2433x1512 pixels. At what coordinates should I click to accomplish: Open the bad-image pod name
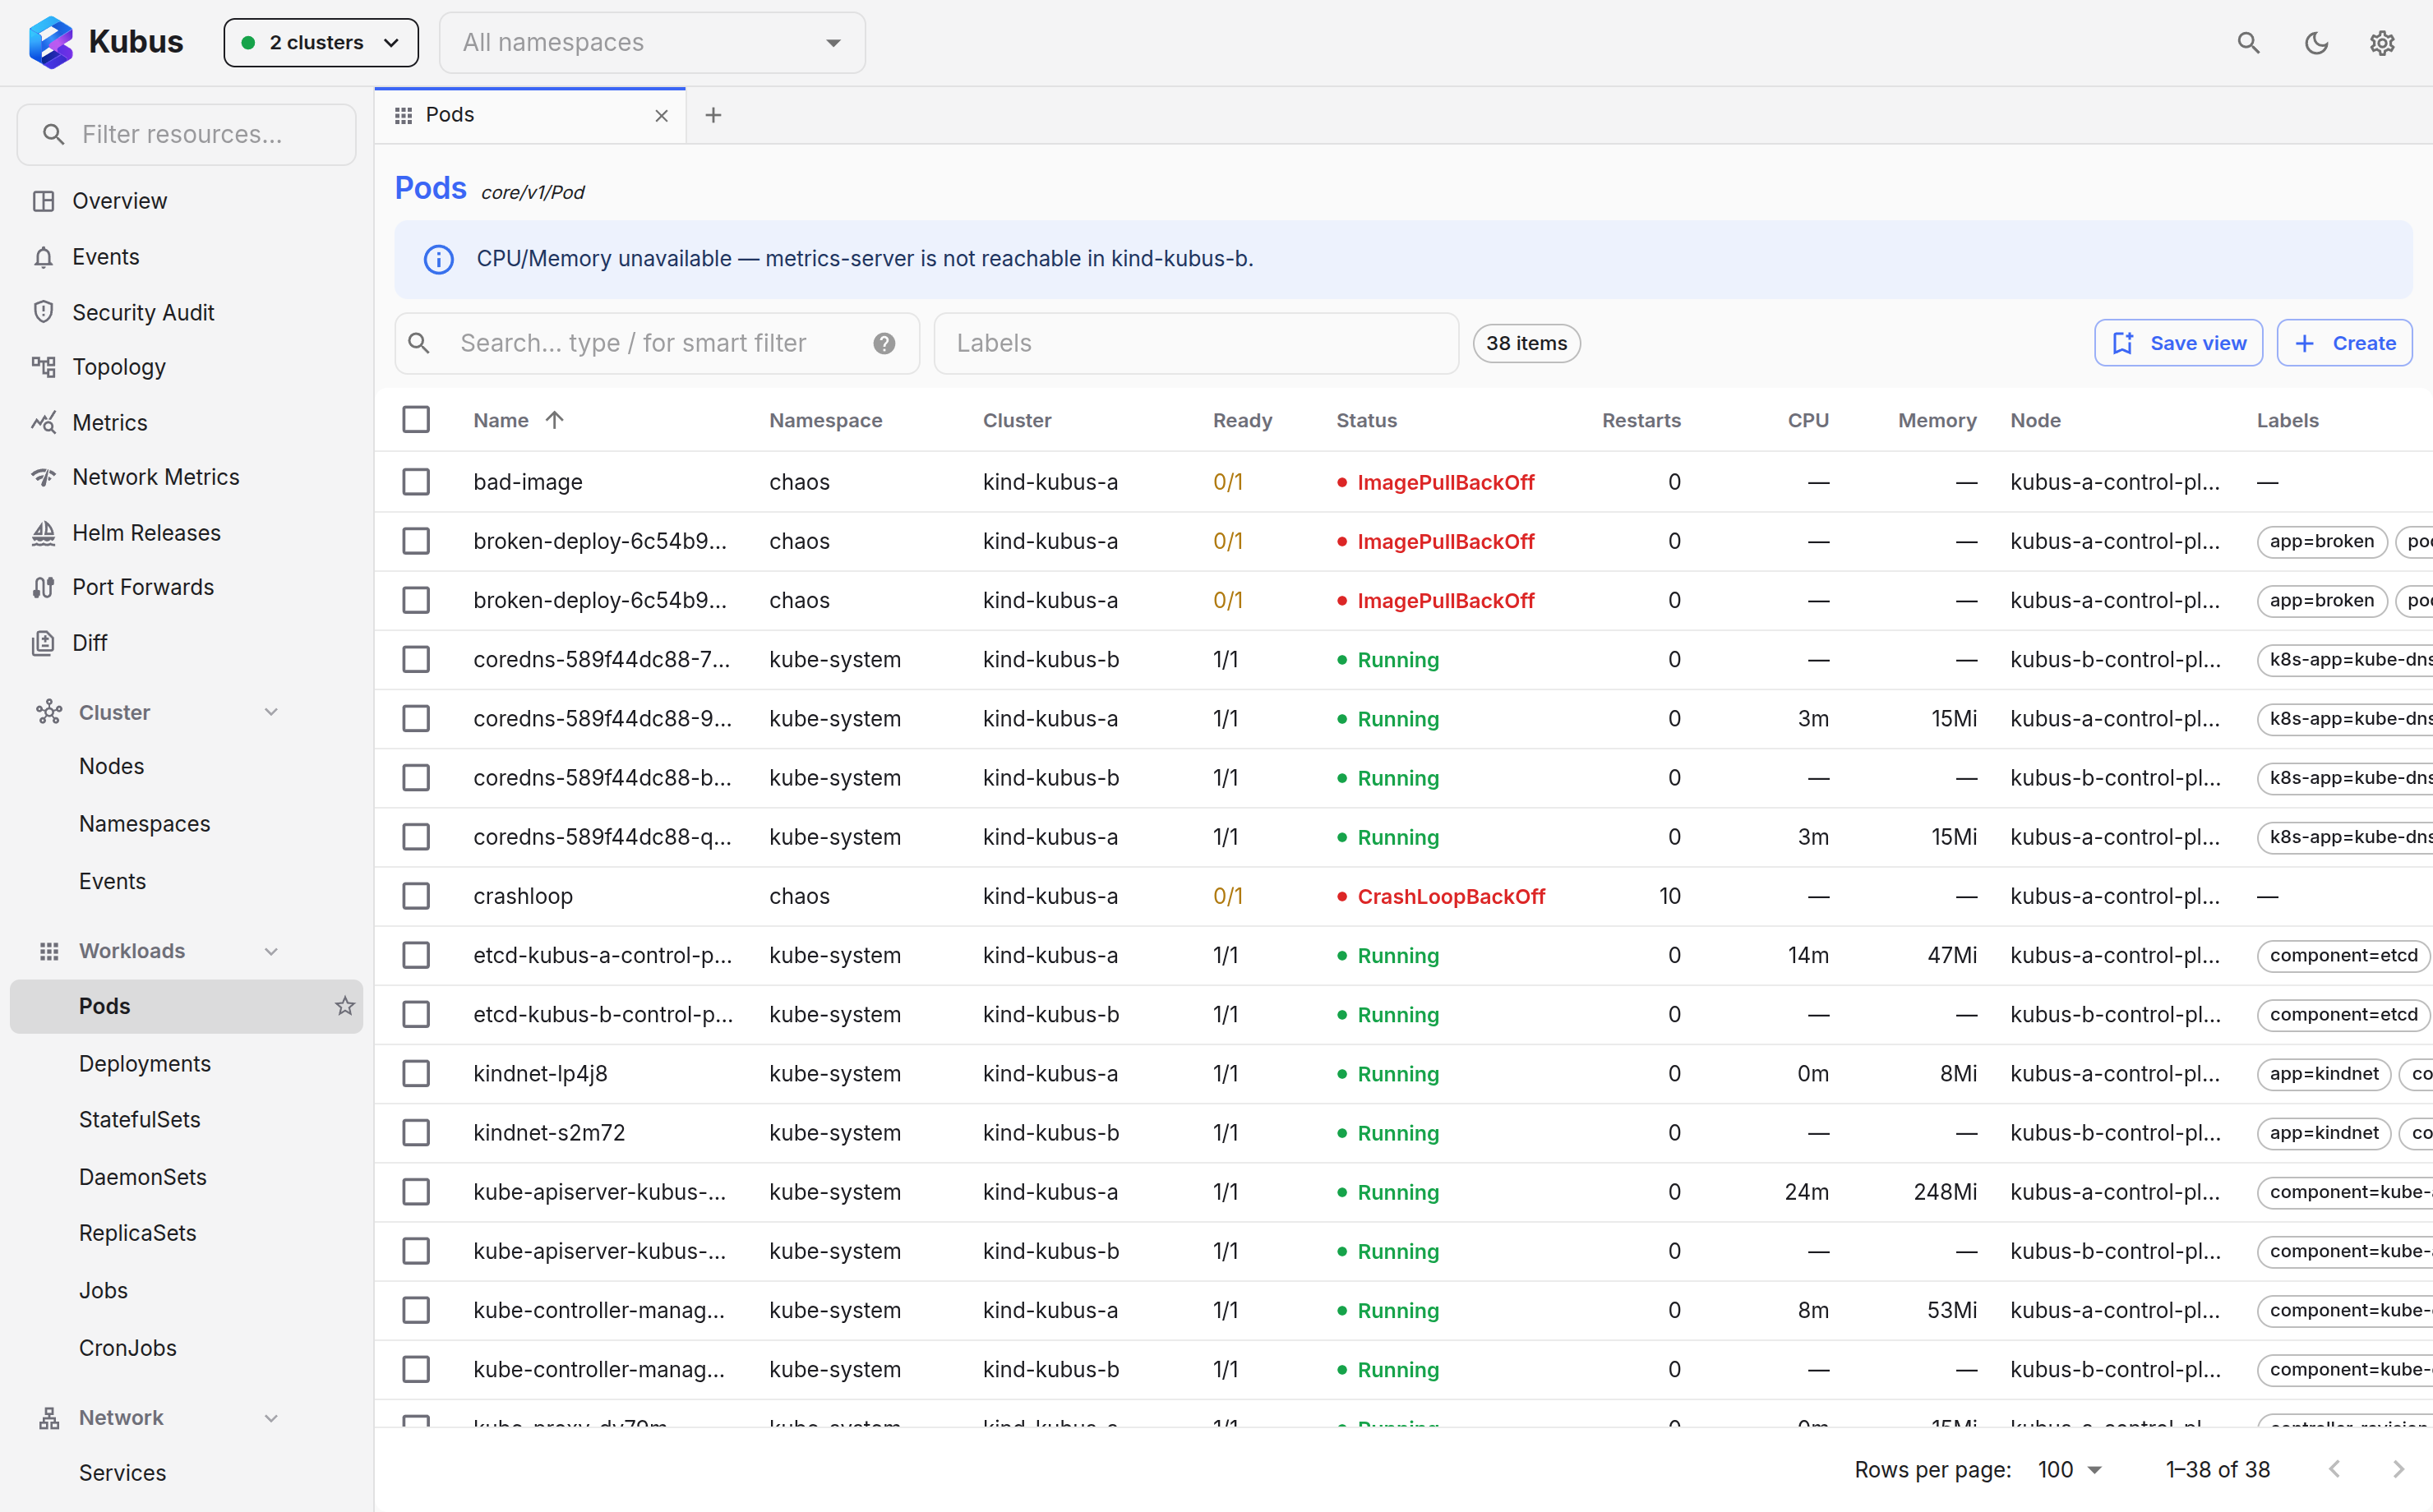(528, 482)
